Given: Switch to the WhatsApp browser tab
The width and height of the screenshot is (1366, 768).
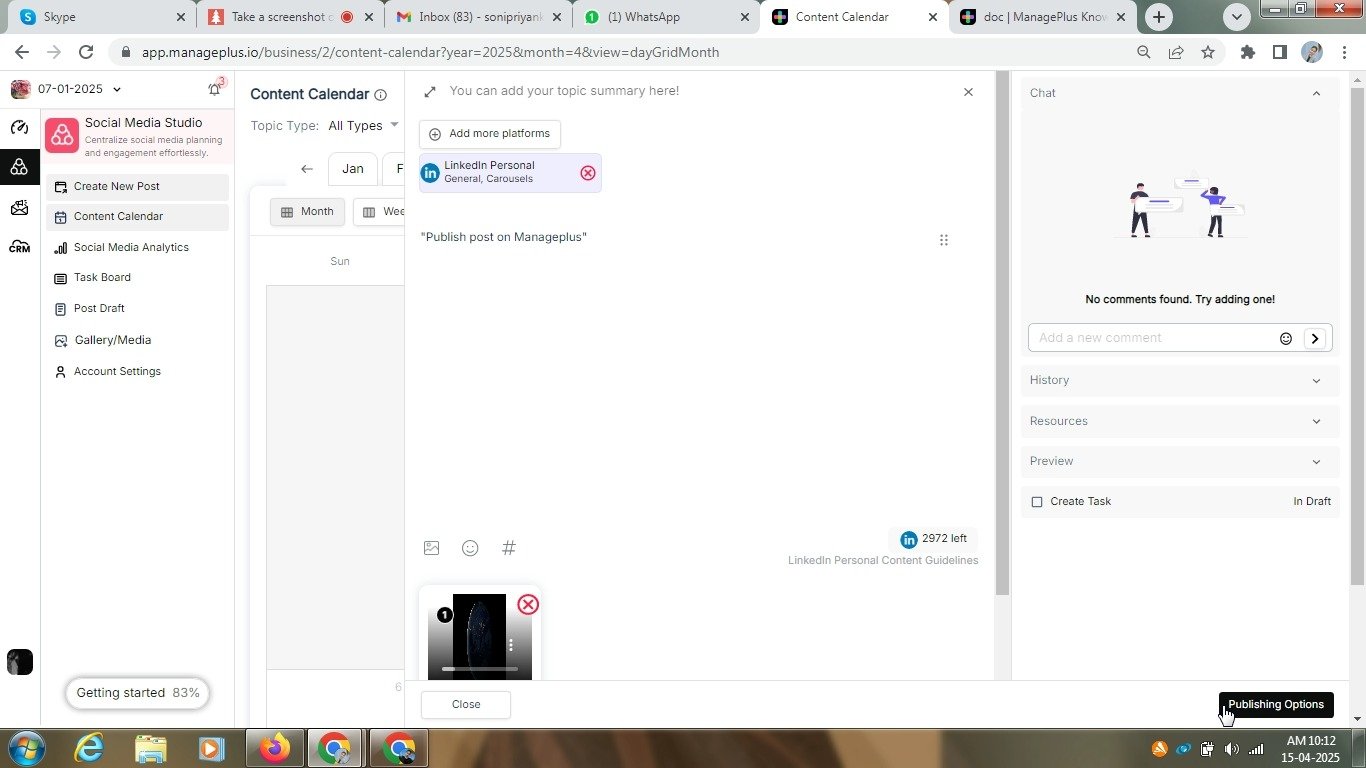Looking at the screenshot, I should (x=665, y=17).
